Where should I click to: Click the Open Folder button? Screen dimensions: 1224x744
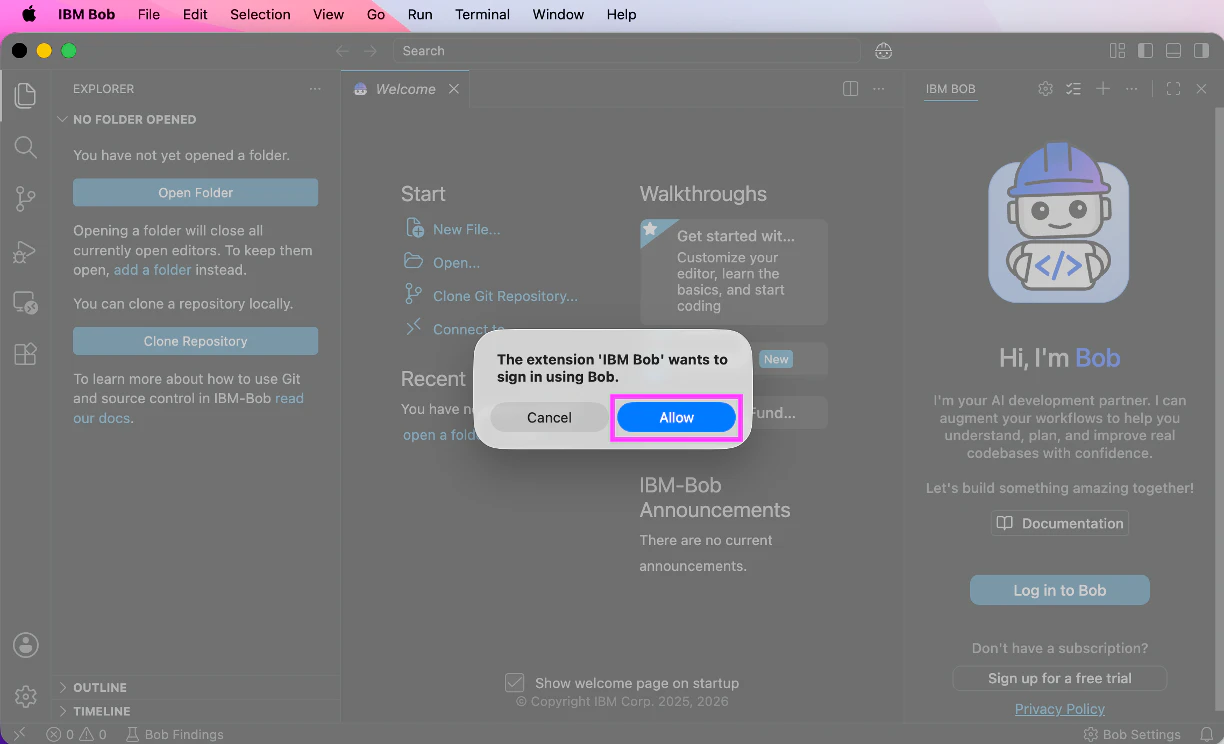[x=195, y=193]
